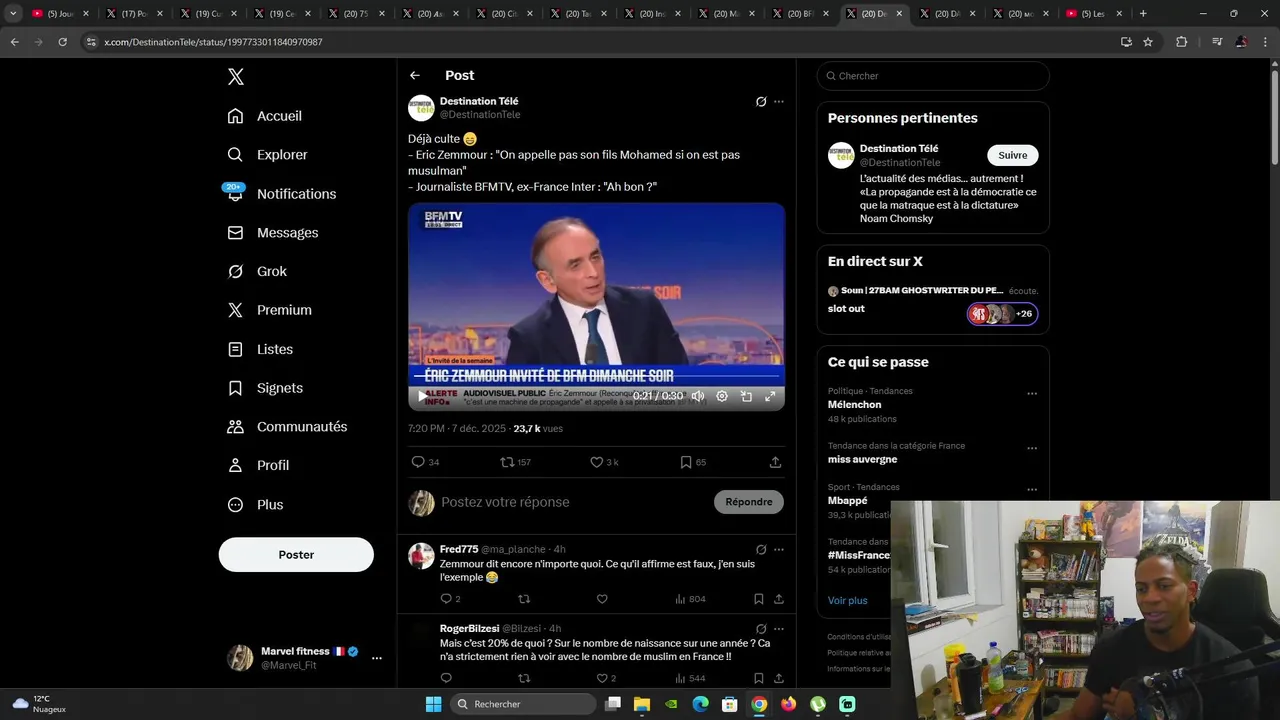Open options for Mélenchon trend
The image size is (1280, 720).
(1032, 394)
